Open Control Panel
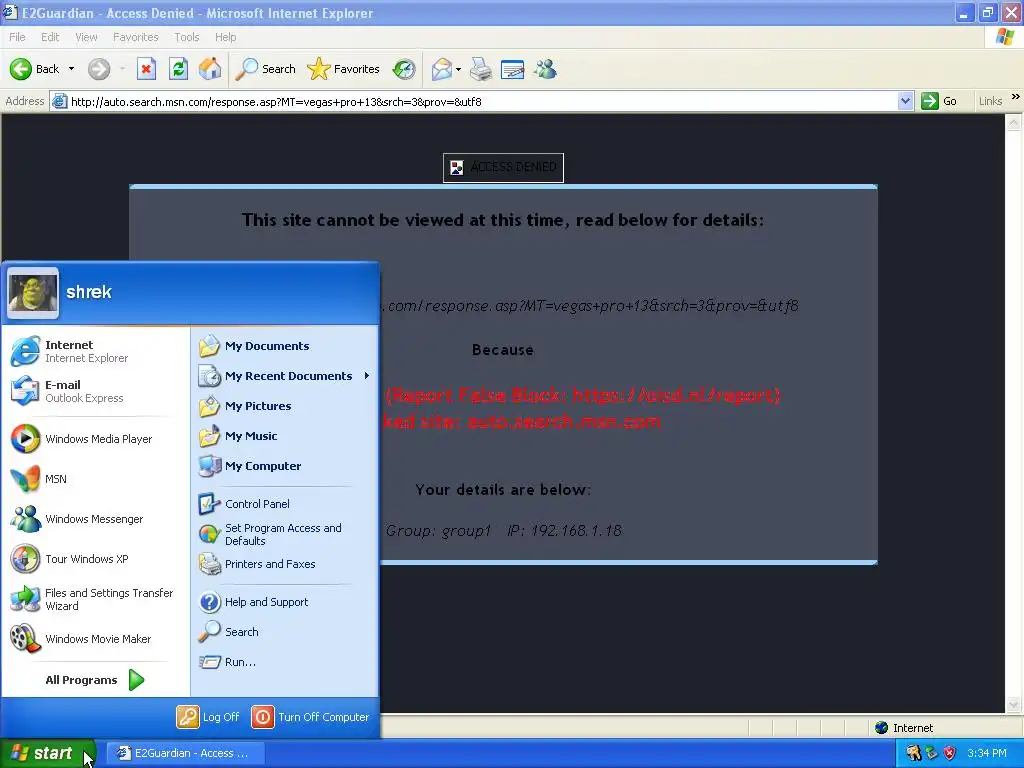Viewport: 1024px width, 768px height. pos(285,504)
